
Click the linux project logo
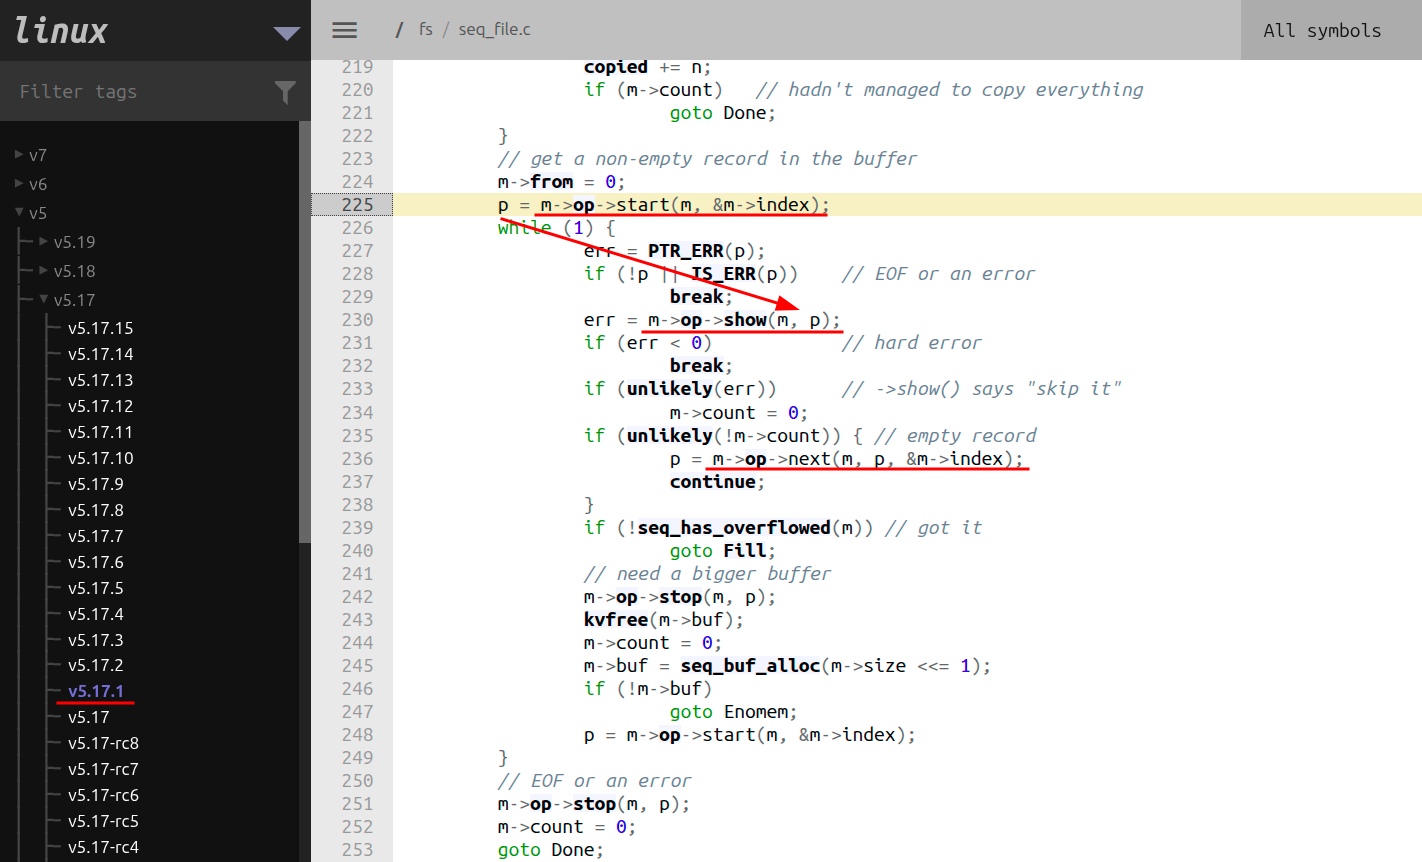click(x=61, y=30)
